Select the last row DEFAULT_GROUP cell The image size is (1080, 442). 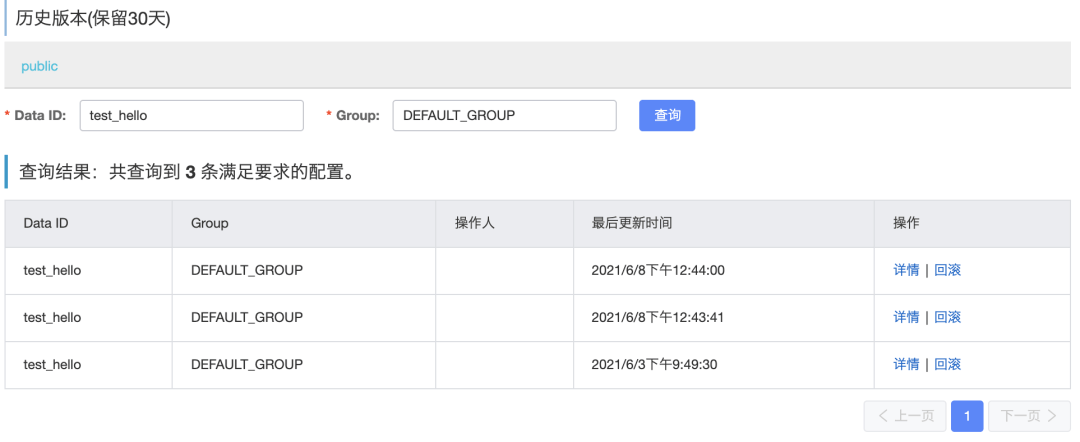click(x=246, y=365)
